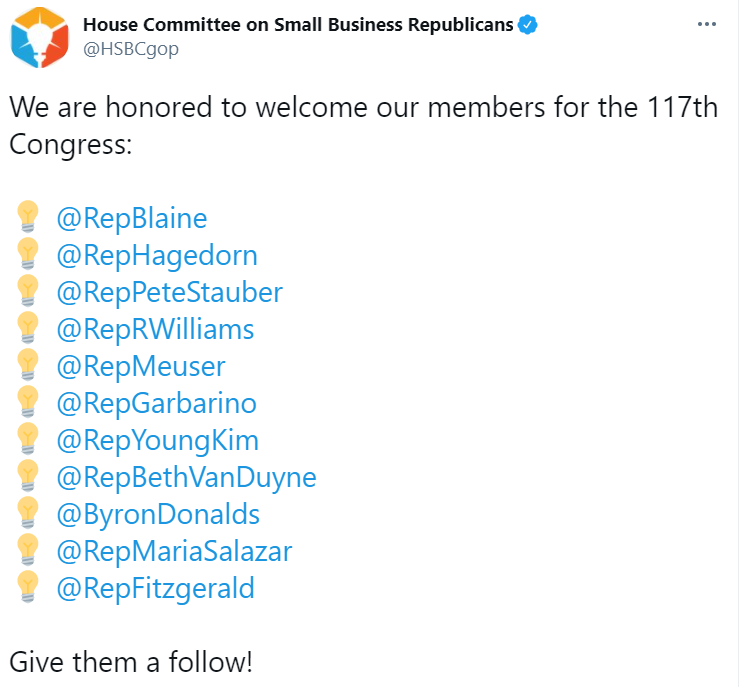Click the @RepMariaSalazar mention
739x687 pixels.
coord(175,551)
